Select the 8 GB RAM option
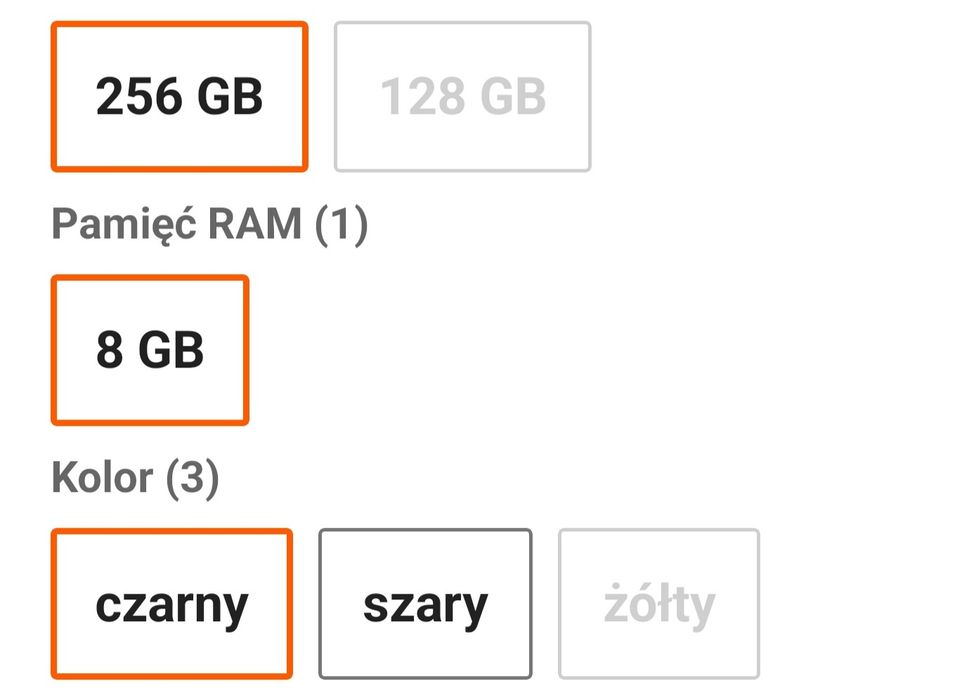The width and height of the screenshot is (969, 700). point(150,351)
